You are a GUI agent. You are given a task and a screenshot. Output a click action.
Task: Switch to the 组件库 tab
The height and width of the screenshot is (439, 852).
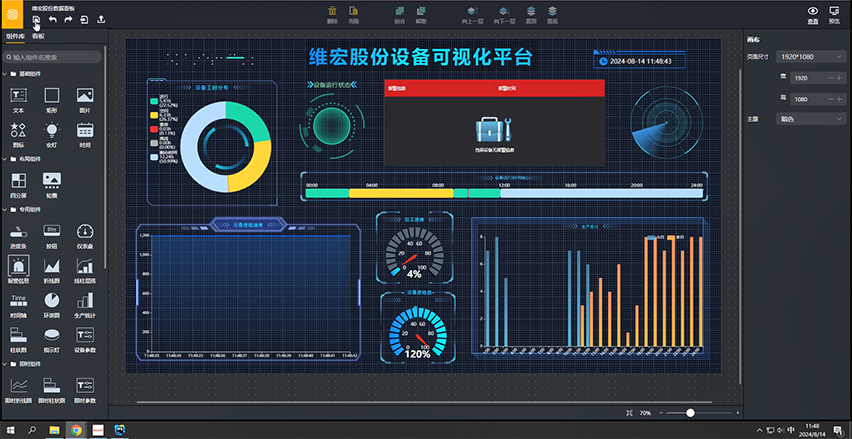pos(15,35)
